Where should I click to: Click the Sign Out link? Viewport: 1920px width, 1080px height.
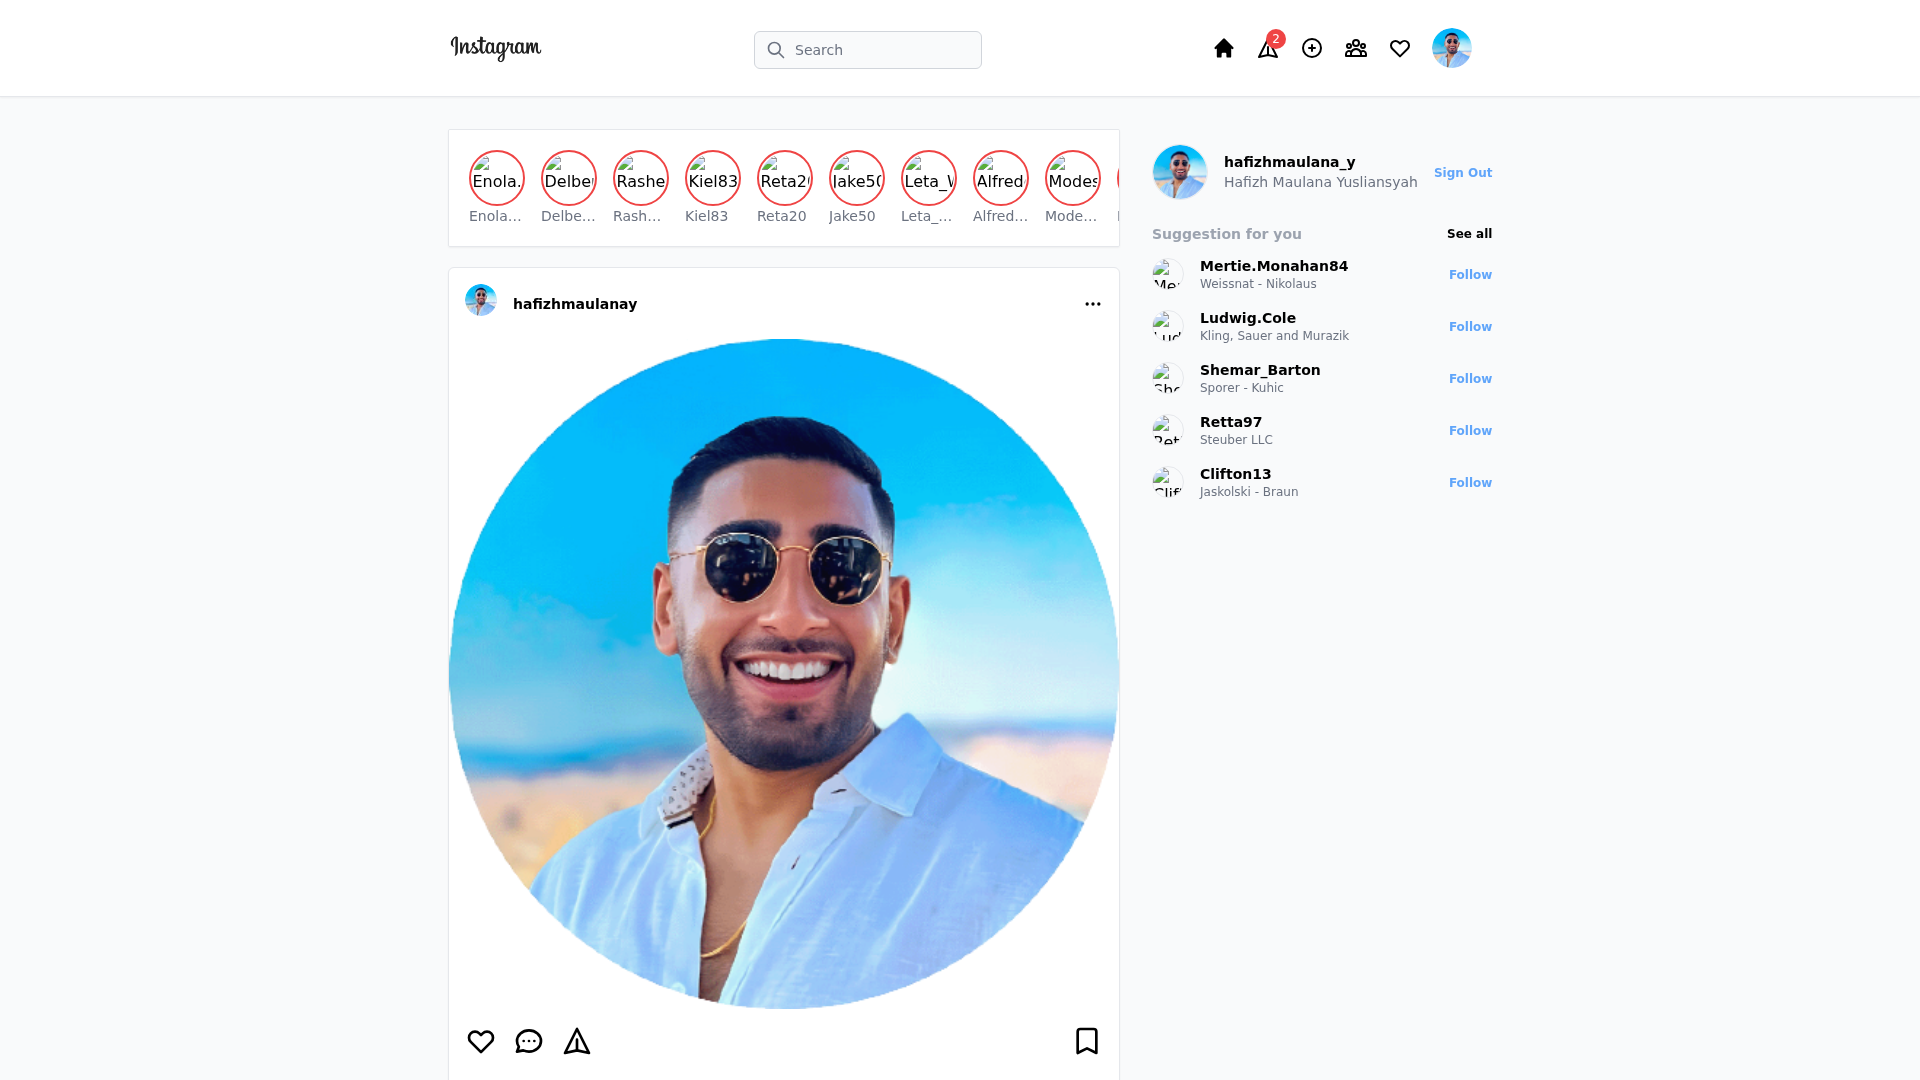[x=1463, y=172]
